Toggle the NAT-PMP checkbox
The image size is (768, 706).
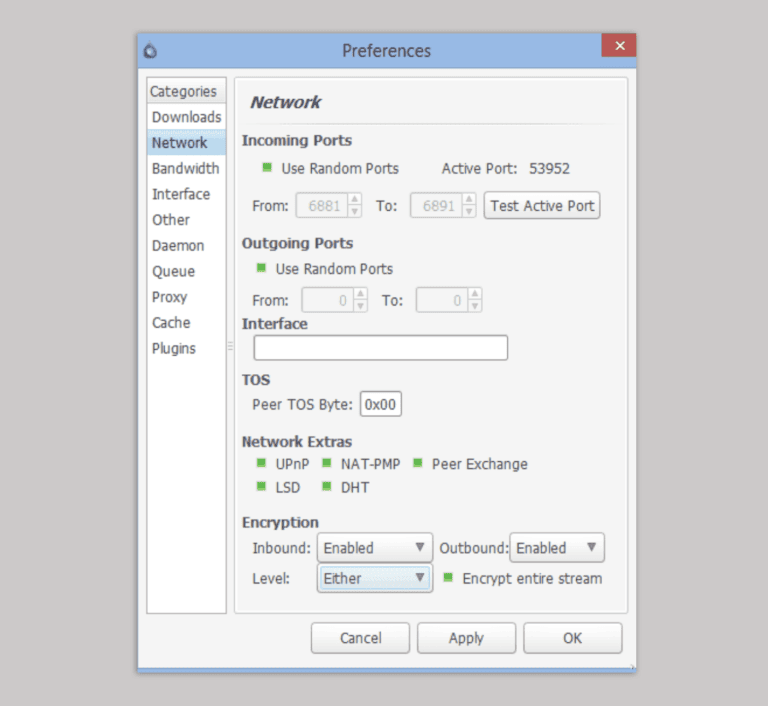click(x=327, y=463)
